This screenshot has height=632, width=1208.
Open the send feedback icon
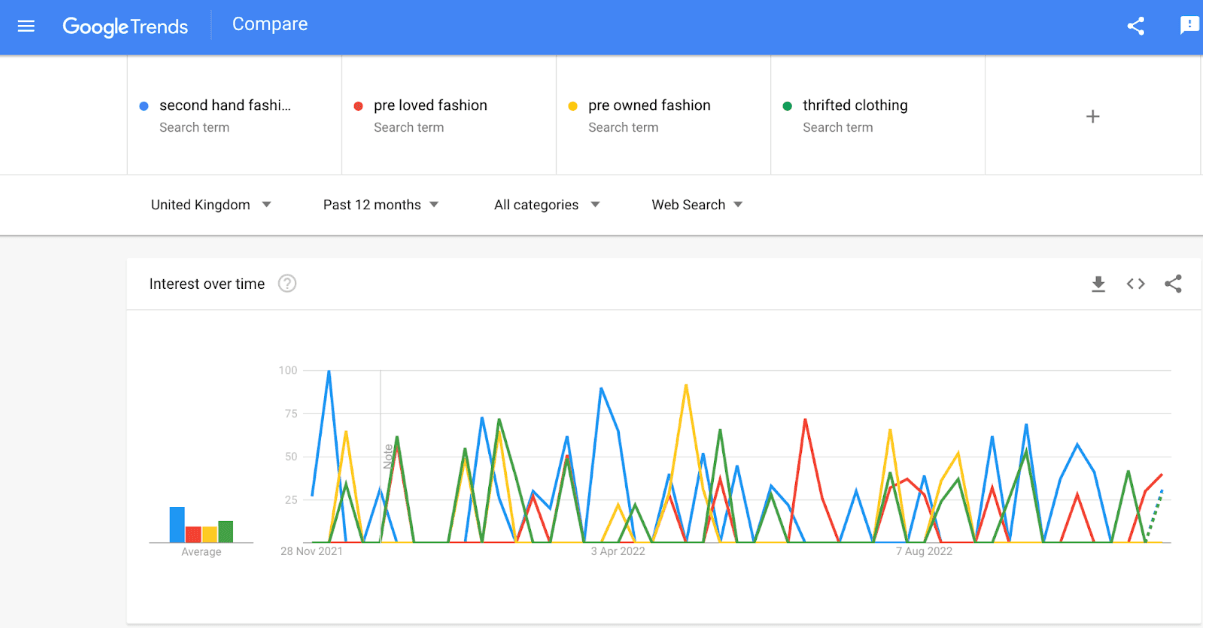tap(1189, 26)
